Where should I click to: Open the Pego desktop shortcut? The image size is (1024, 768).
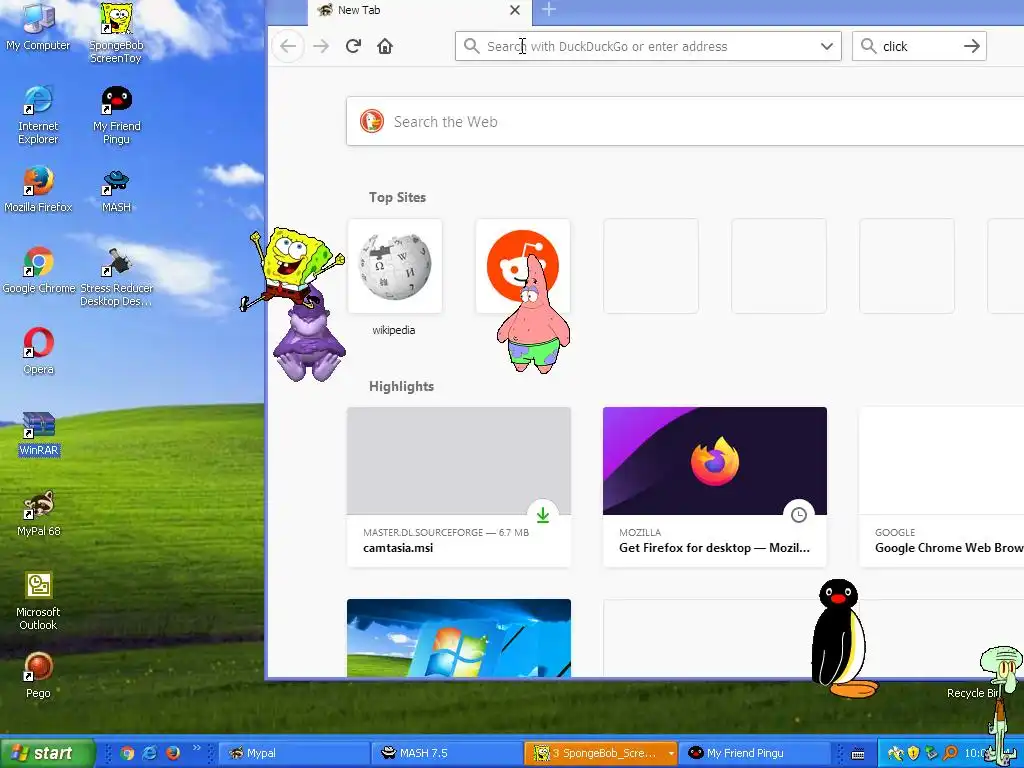[x=38, y=675]
